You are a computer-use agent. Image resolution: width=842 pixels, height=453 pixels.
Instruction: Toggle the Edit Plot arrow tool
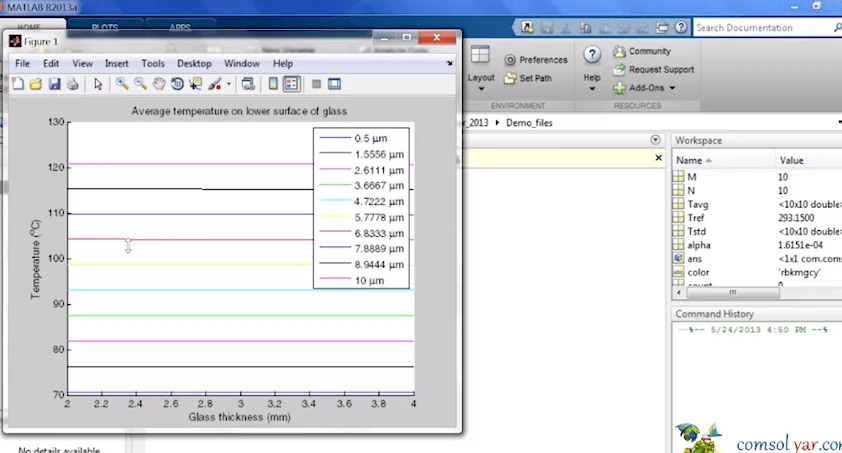(x=98, y=85)
